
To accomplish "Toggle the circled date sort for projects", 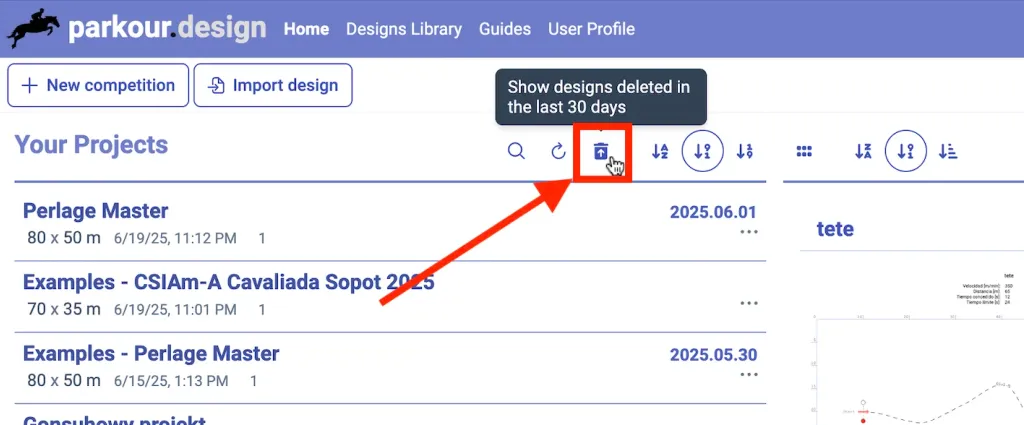I will tap(702, 152).
